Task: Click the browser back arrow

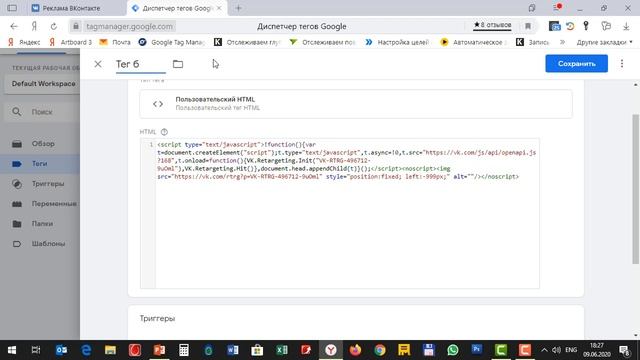Action: point(14,26)
